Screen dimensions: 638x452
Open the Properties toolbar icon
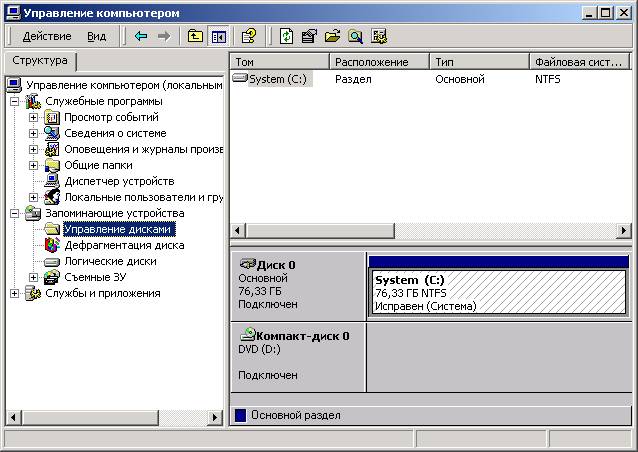(x=309, y=36)
